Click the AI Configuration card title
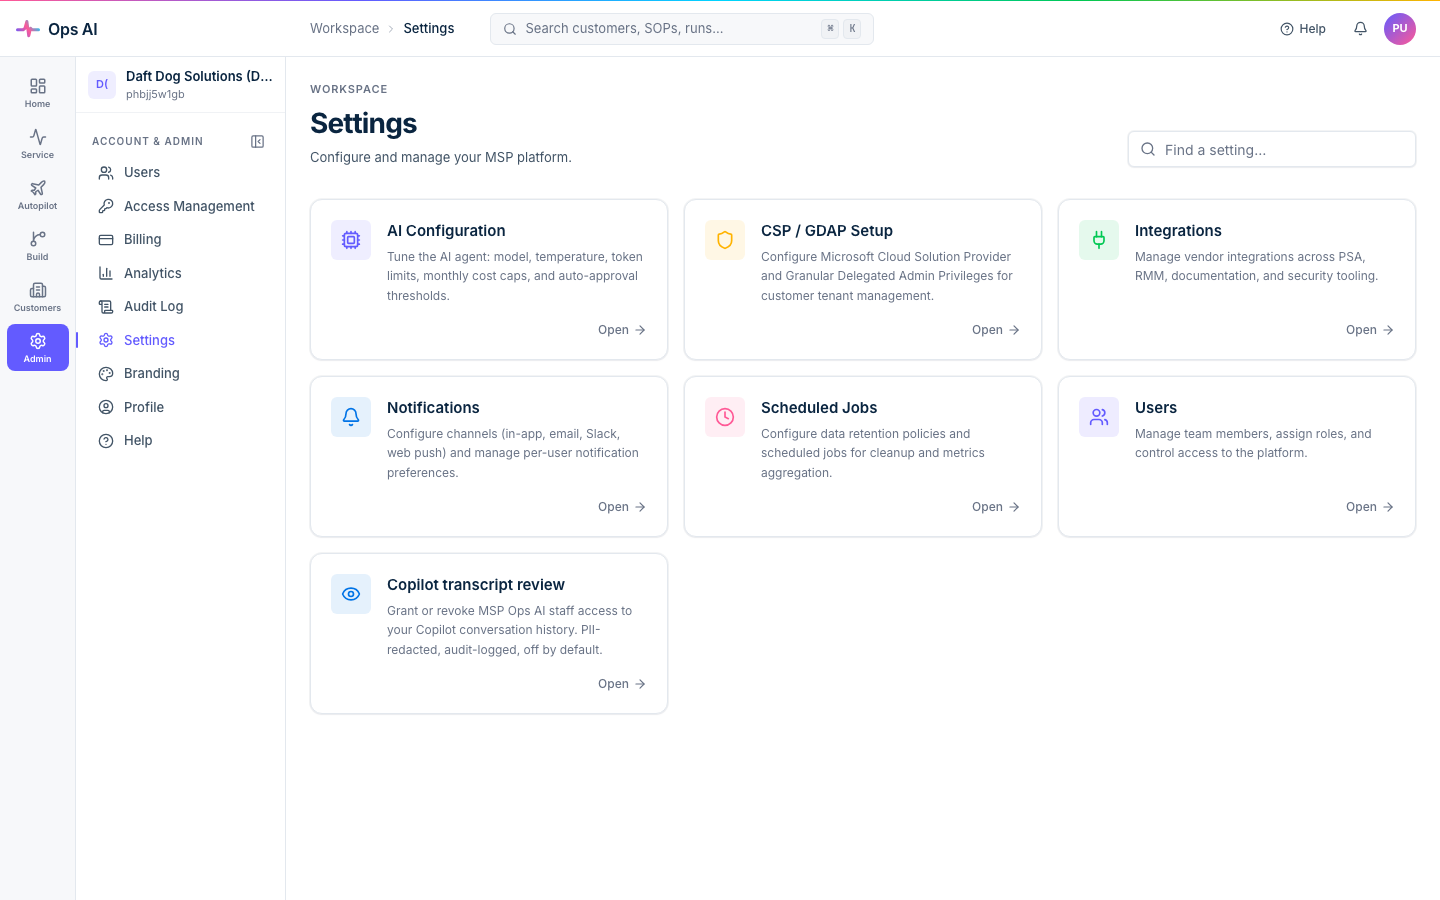The width and height of the screenshot is (1440, 900). (x=446, y=231)
